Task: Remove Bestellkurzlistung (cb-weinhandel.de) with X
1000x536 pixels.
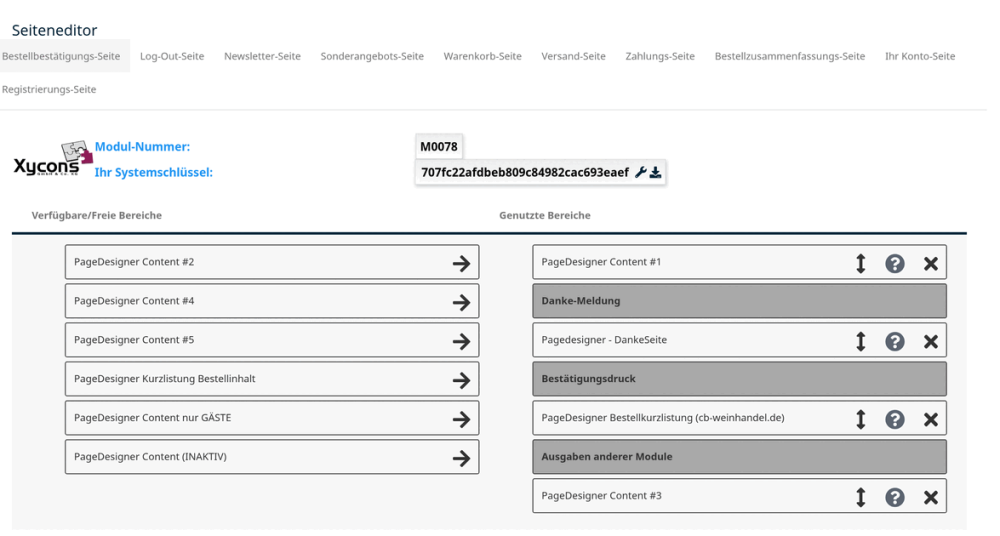Action: (930, 419)
